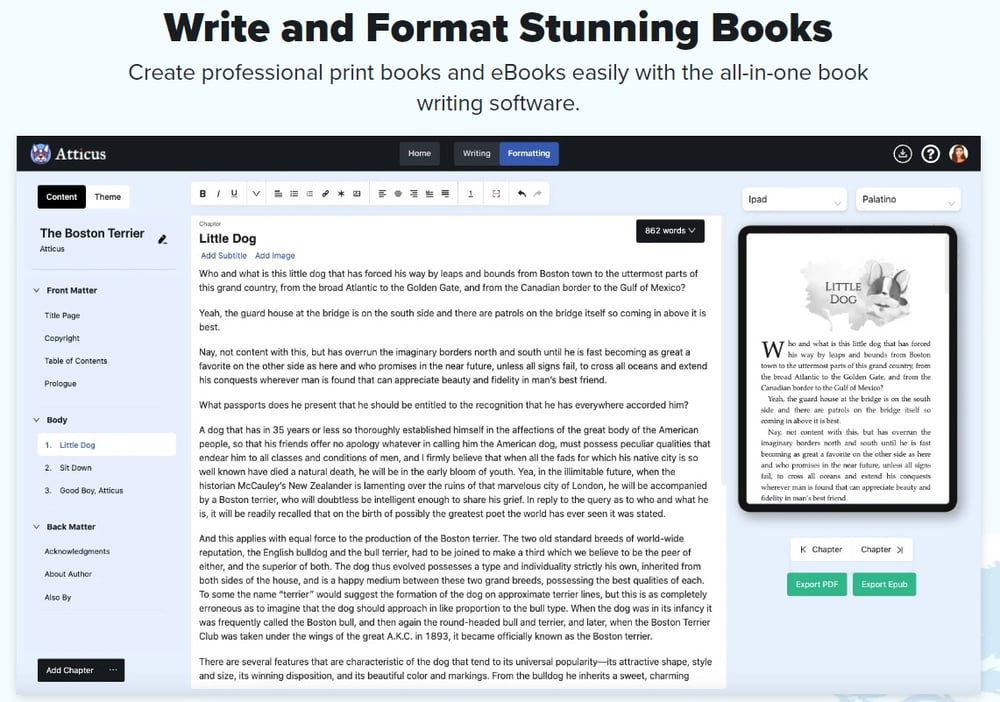Open help with the question mark icon
Image resolution: width=1000 pixels, height=702 pixels.
click(930, 154)
